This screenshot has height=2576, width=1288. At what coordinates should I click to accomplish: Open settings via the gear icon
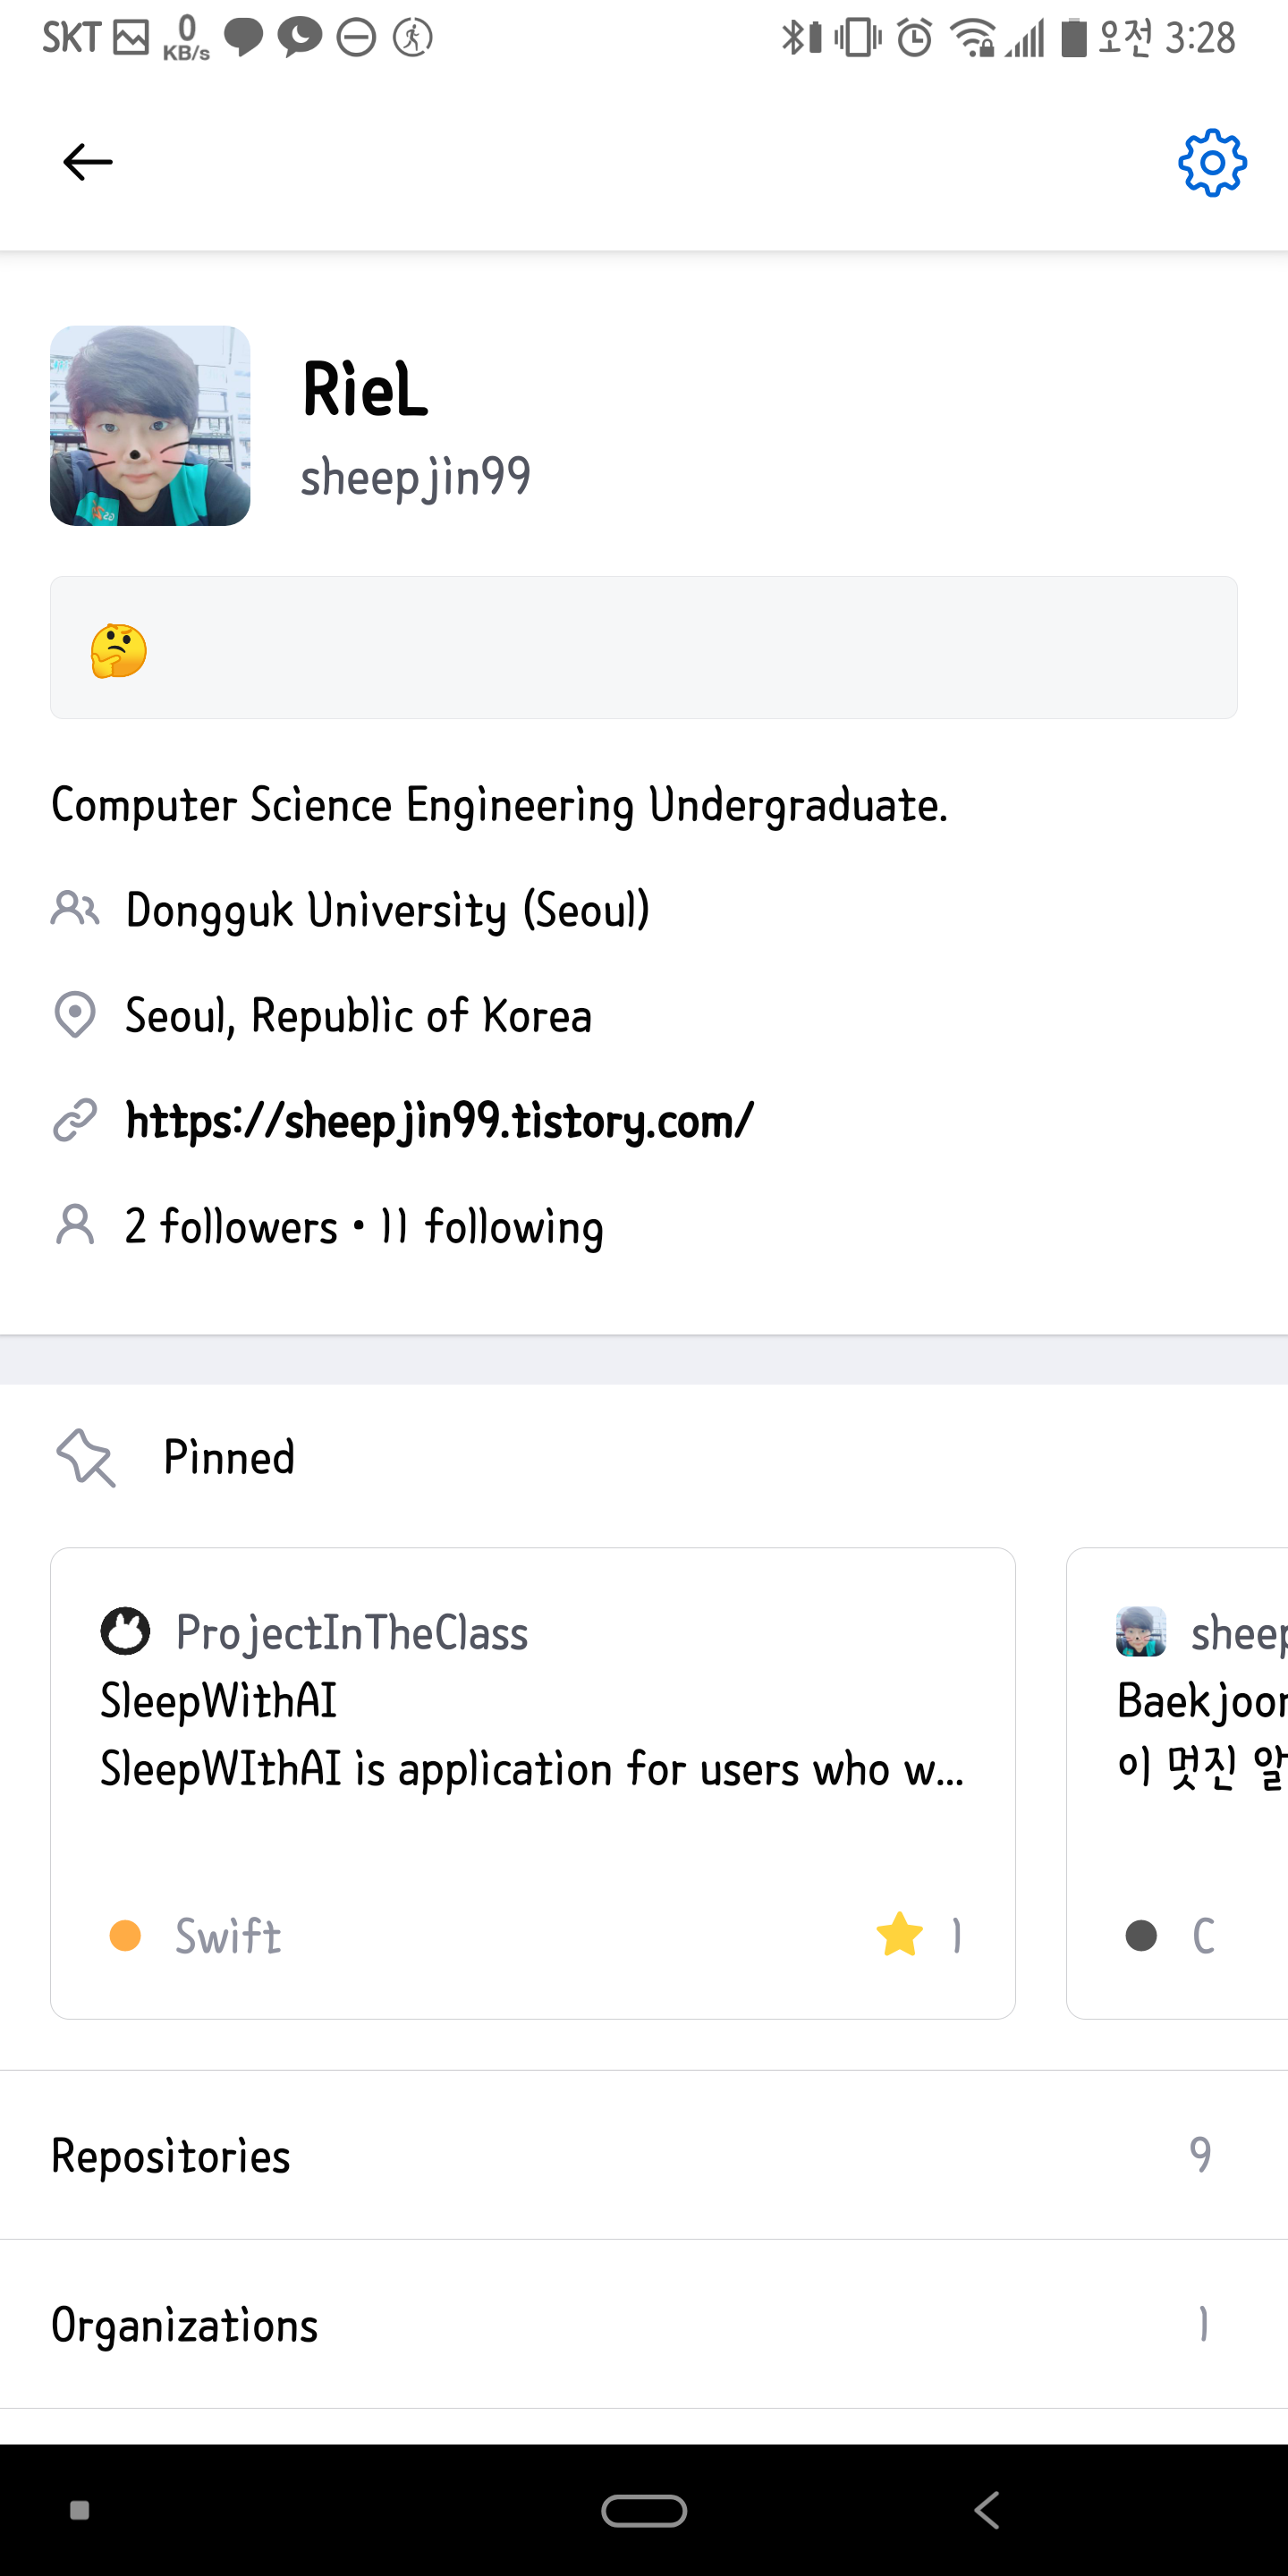1212,162
